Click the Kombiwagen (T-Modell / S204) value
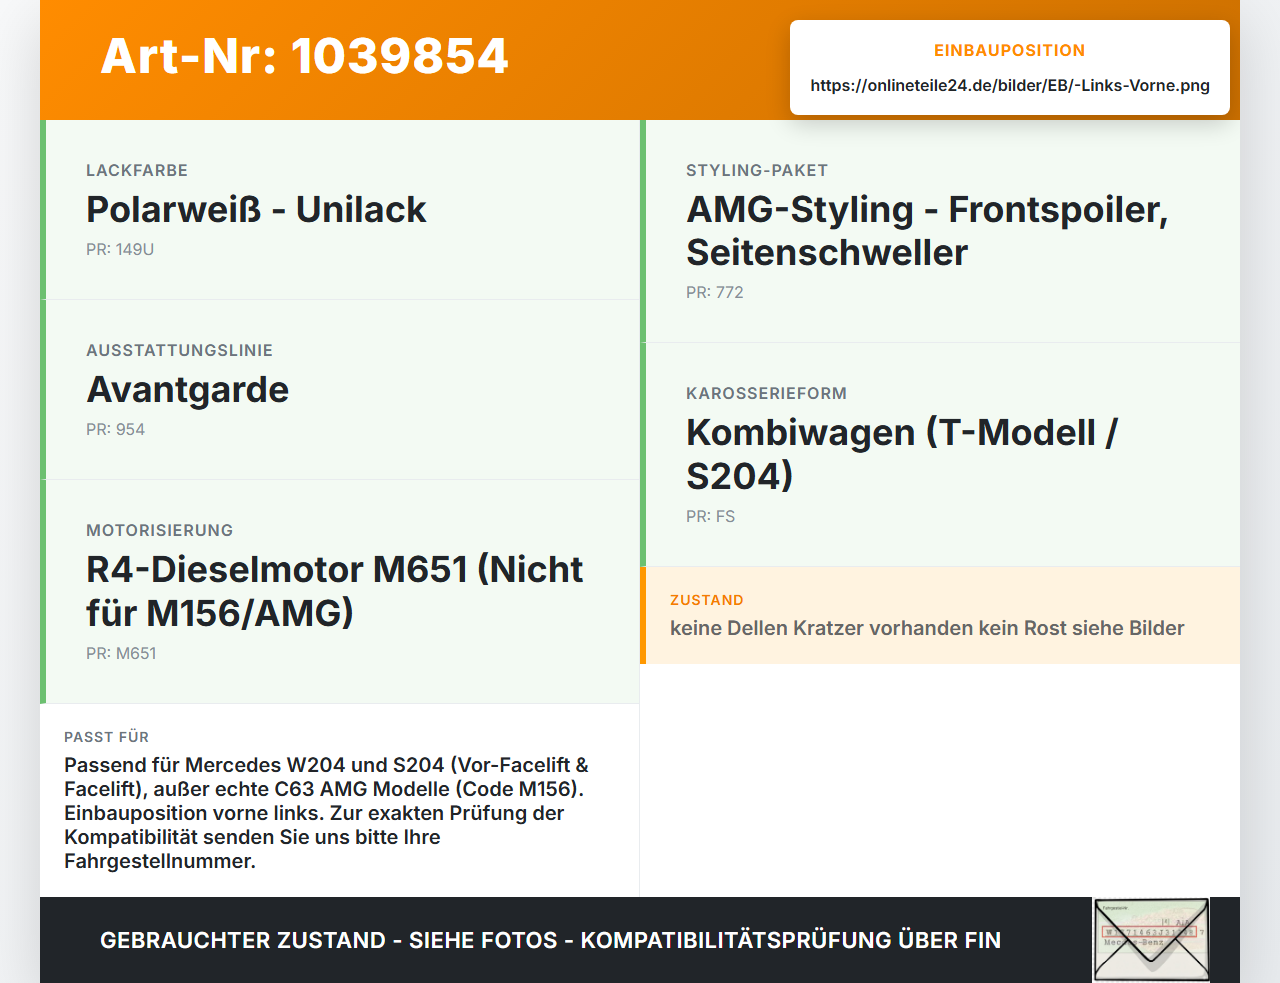The width and height of the screenshot is (1280, 983). 902,454
